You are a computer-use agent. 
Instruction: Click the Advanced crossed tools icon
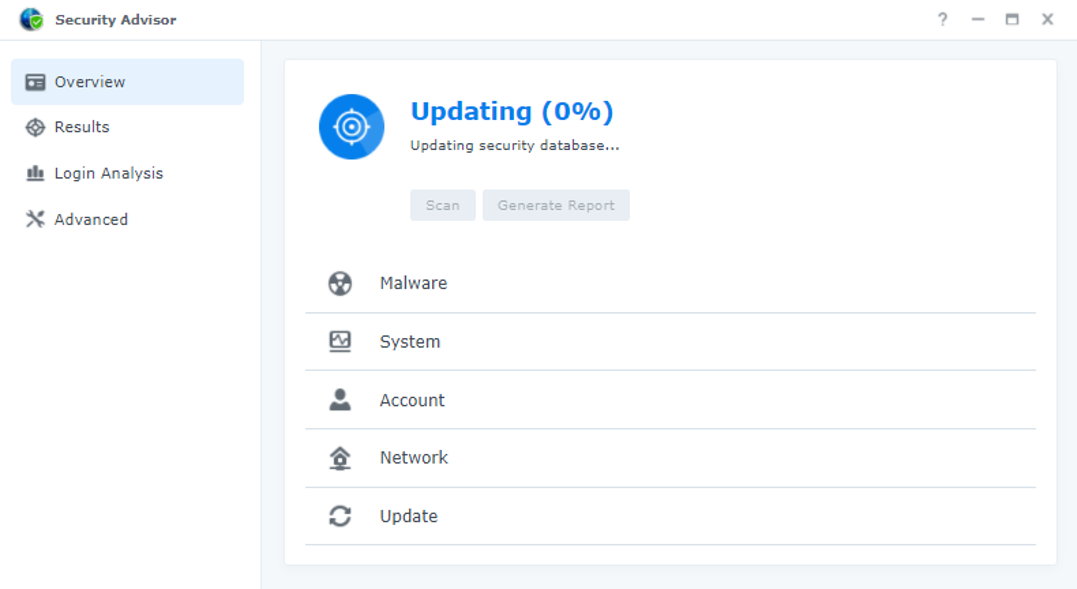click(x=36, y=219)
